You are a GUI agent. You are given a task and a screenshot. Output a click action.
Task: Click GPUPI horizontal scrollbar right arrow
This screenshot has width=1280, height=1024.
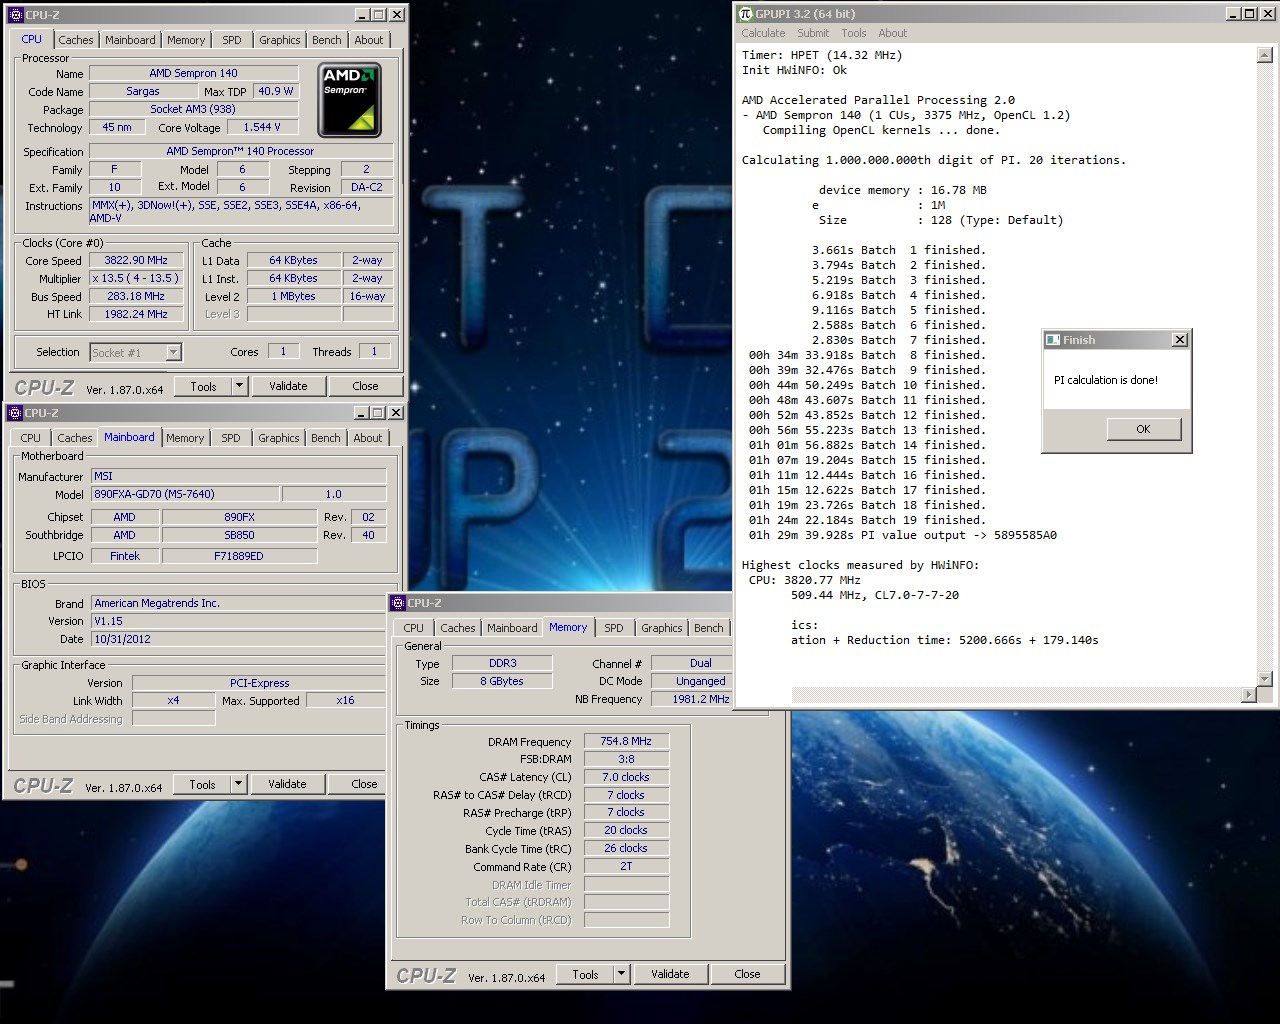coord(1248,695)
